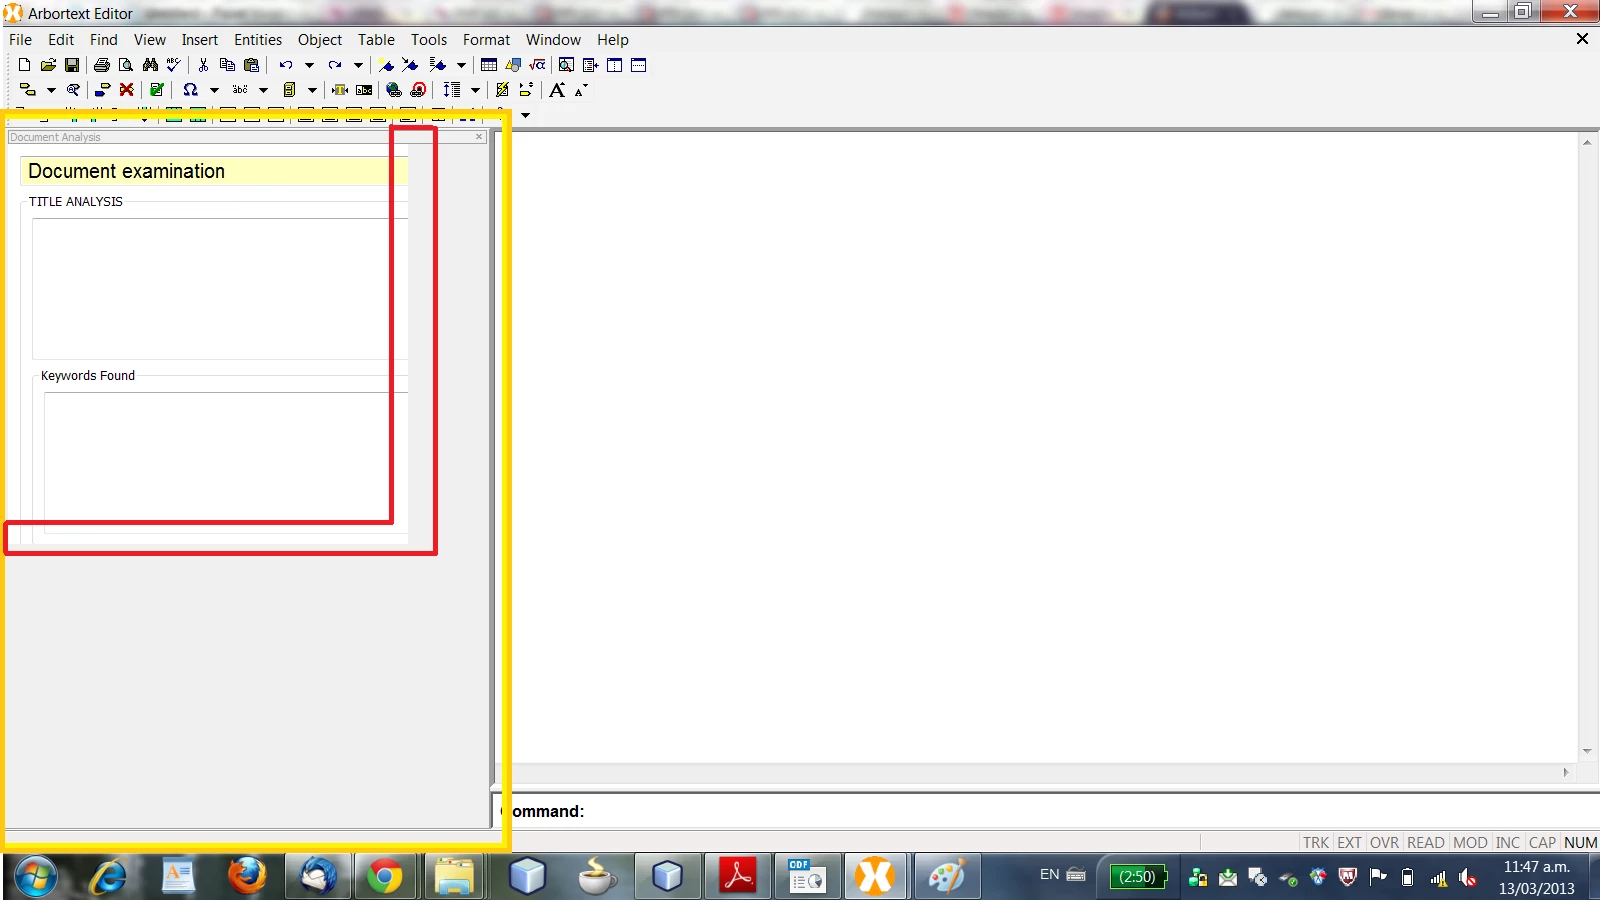This screenshot has height=902, width=1600.
Task: Close the Document Analysis panel
Action: [479, 137]
